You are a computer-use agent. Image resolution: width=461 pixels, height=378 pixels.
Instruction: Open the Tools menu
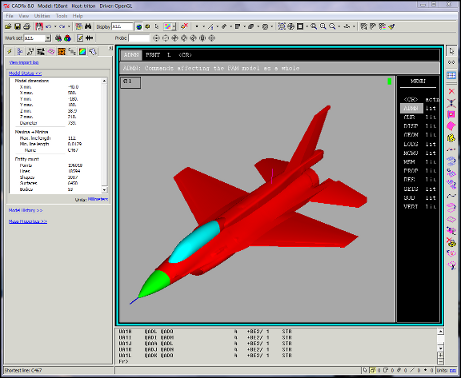click(x=61, y=16)
